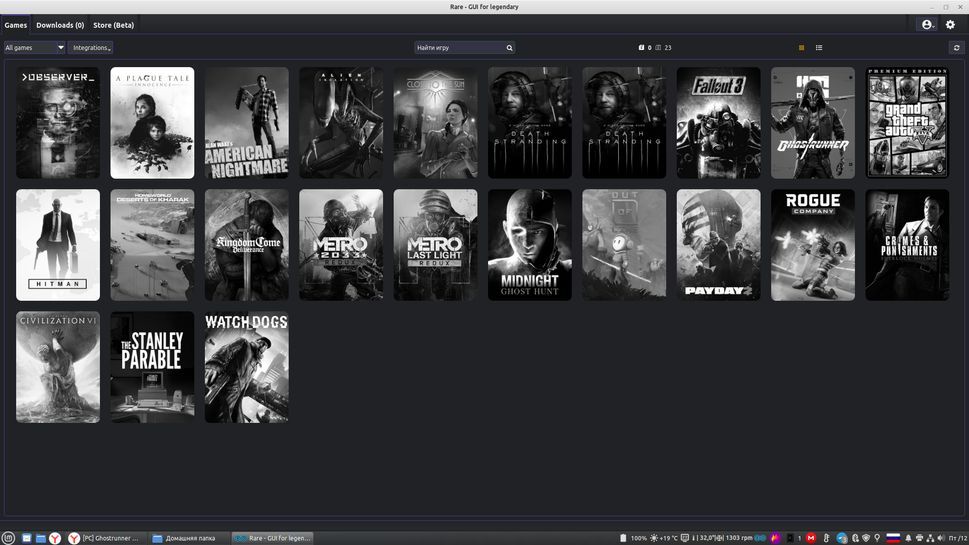Open the network connections tray icon
969x545 pixels.
(x=930, y=538)
